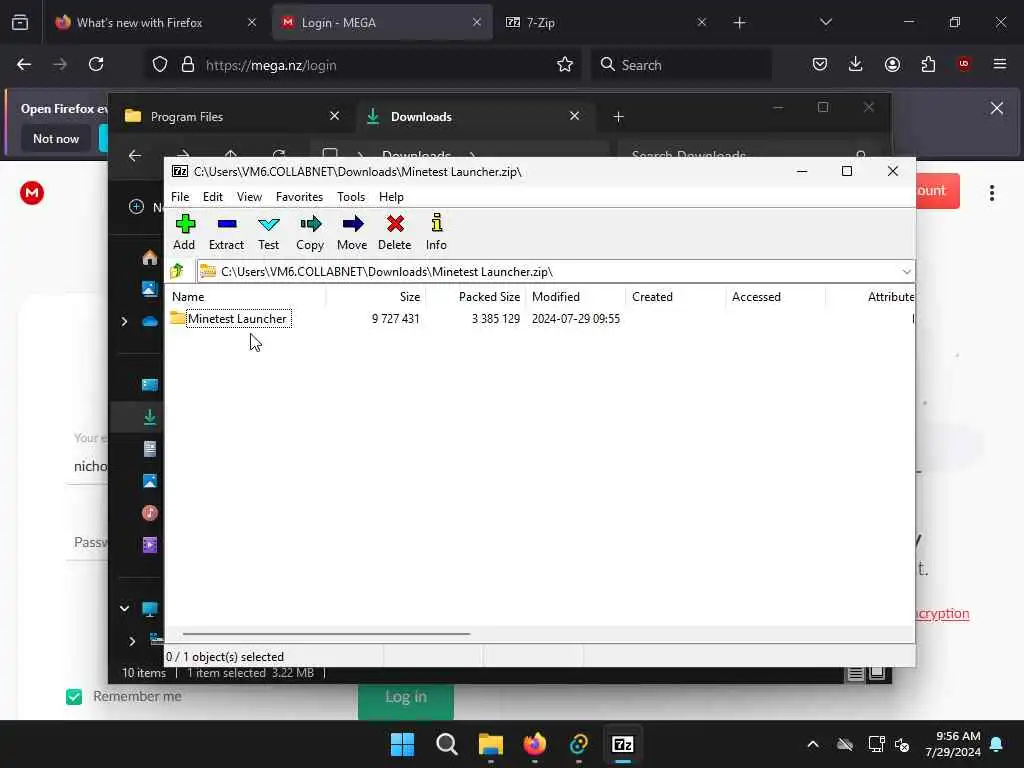Open the Firefox Extensions icon
The image size is (1024, 768).
tap(928, 64)
